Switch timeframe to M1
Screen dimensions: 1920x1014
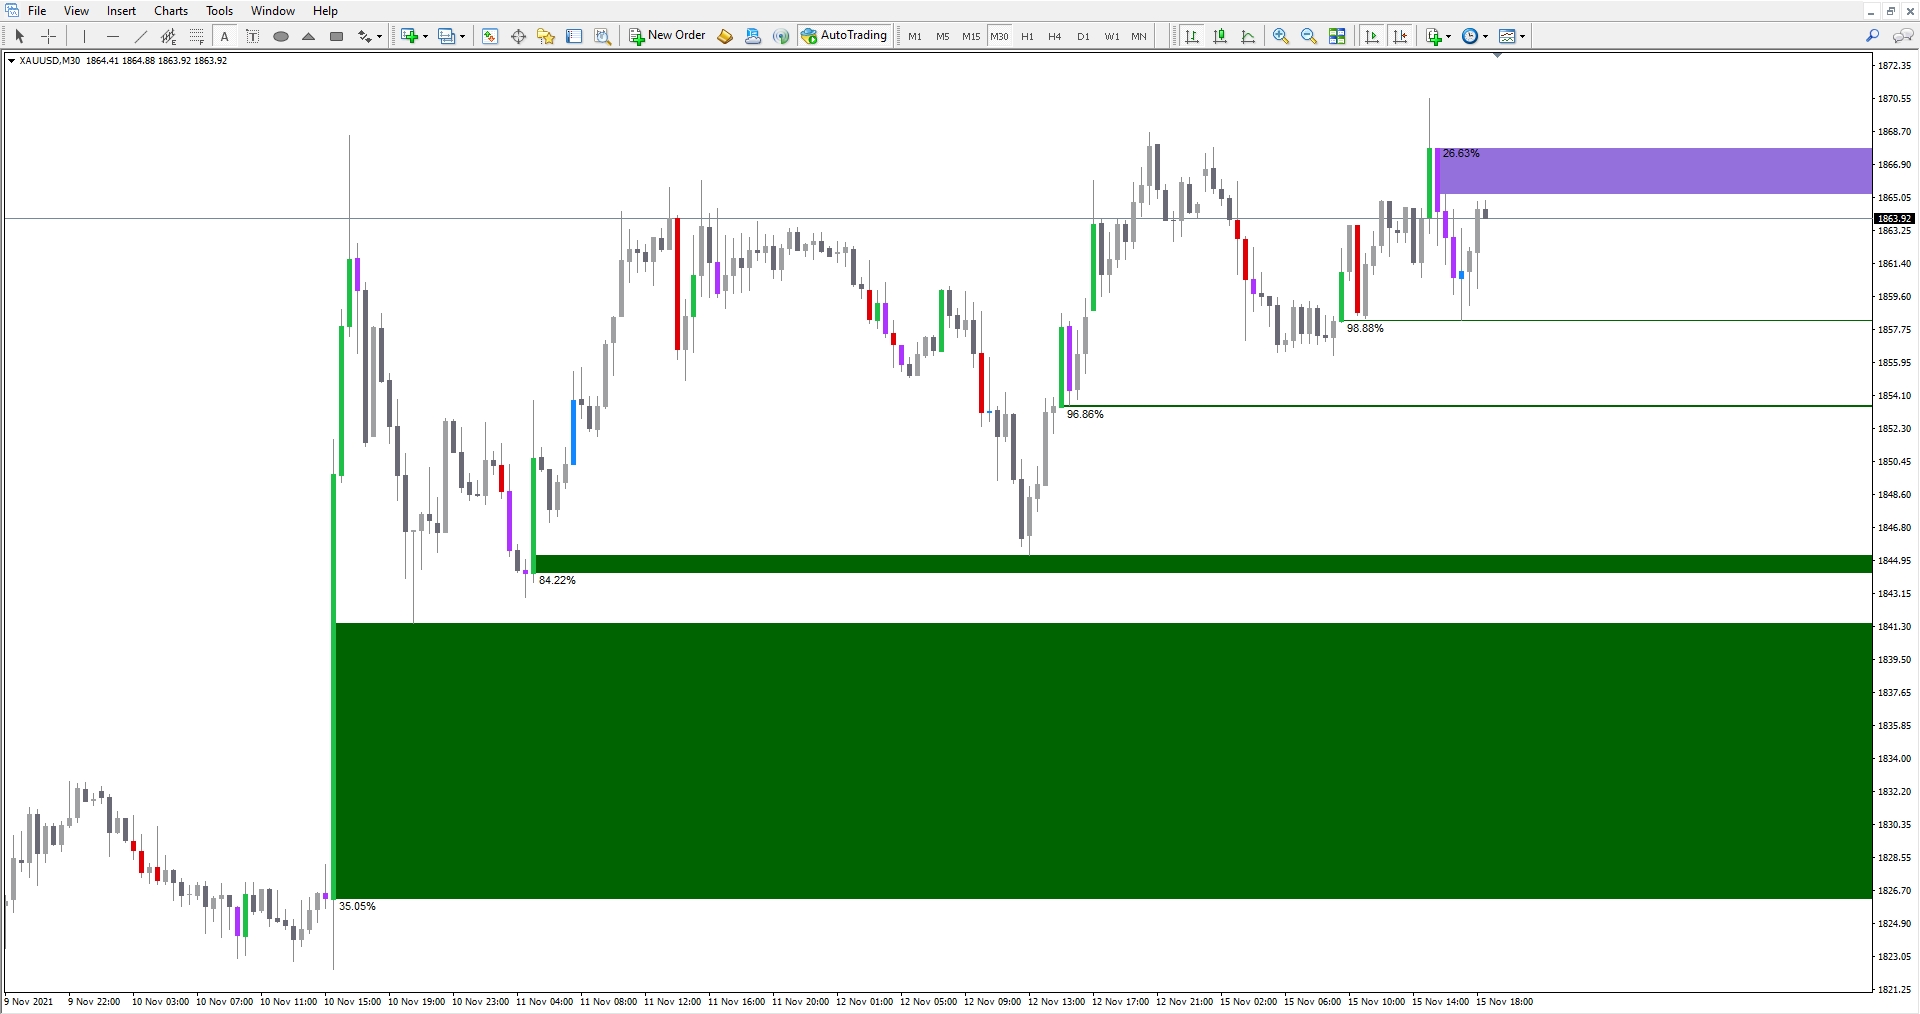(x=915, y=36)
